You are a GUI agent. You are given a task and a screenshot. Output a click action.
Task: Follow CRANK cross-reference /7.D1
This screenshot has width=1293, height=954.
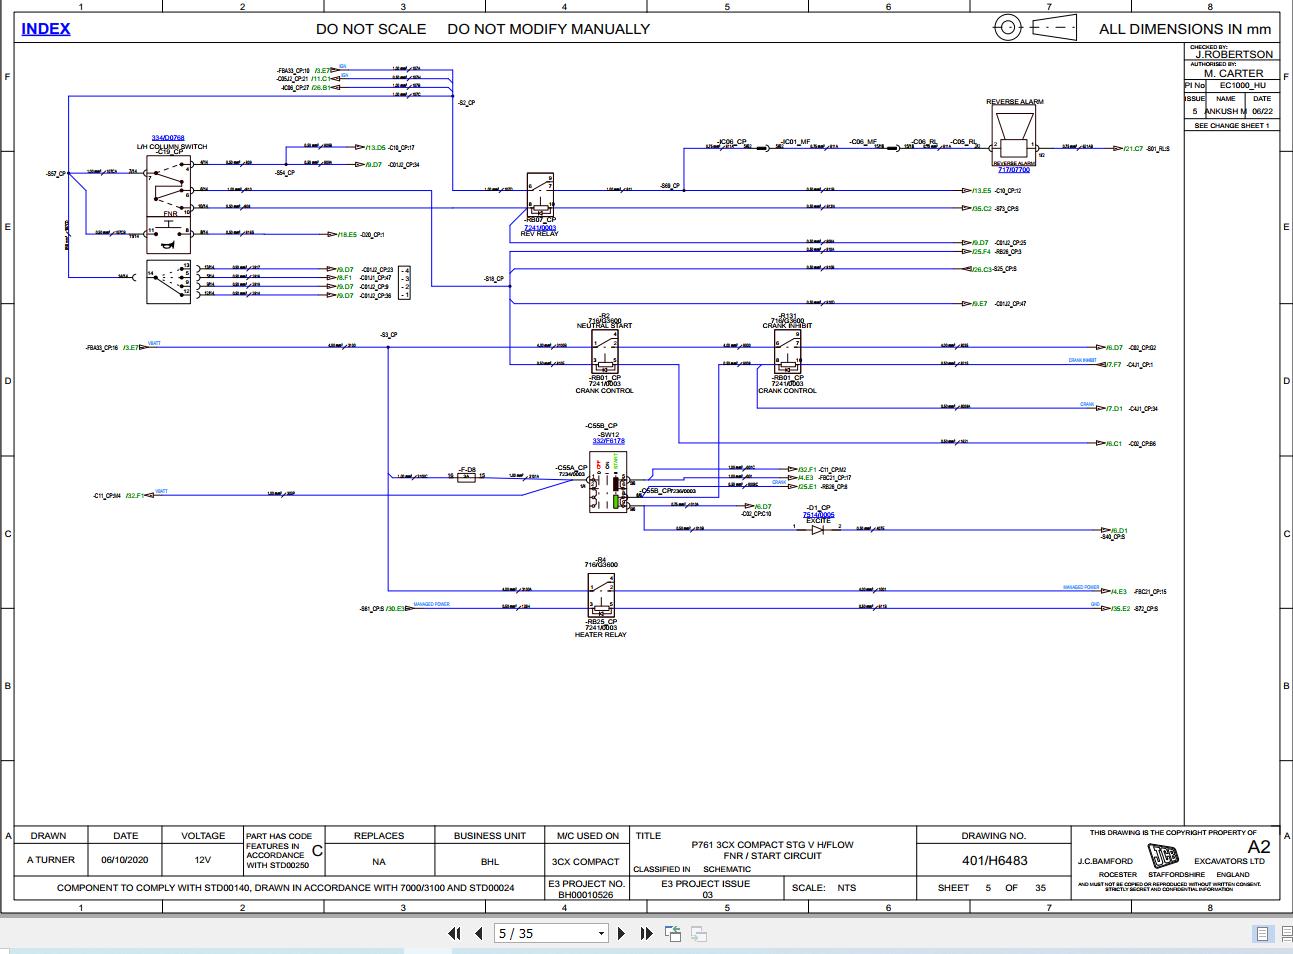pyautogui.click(x=1113, y=408)
